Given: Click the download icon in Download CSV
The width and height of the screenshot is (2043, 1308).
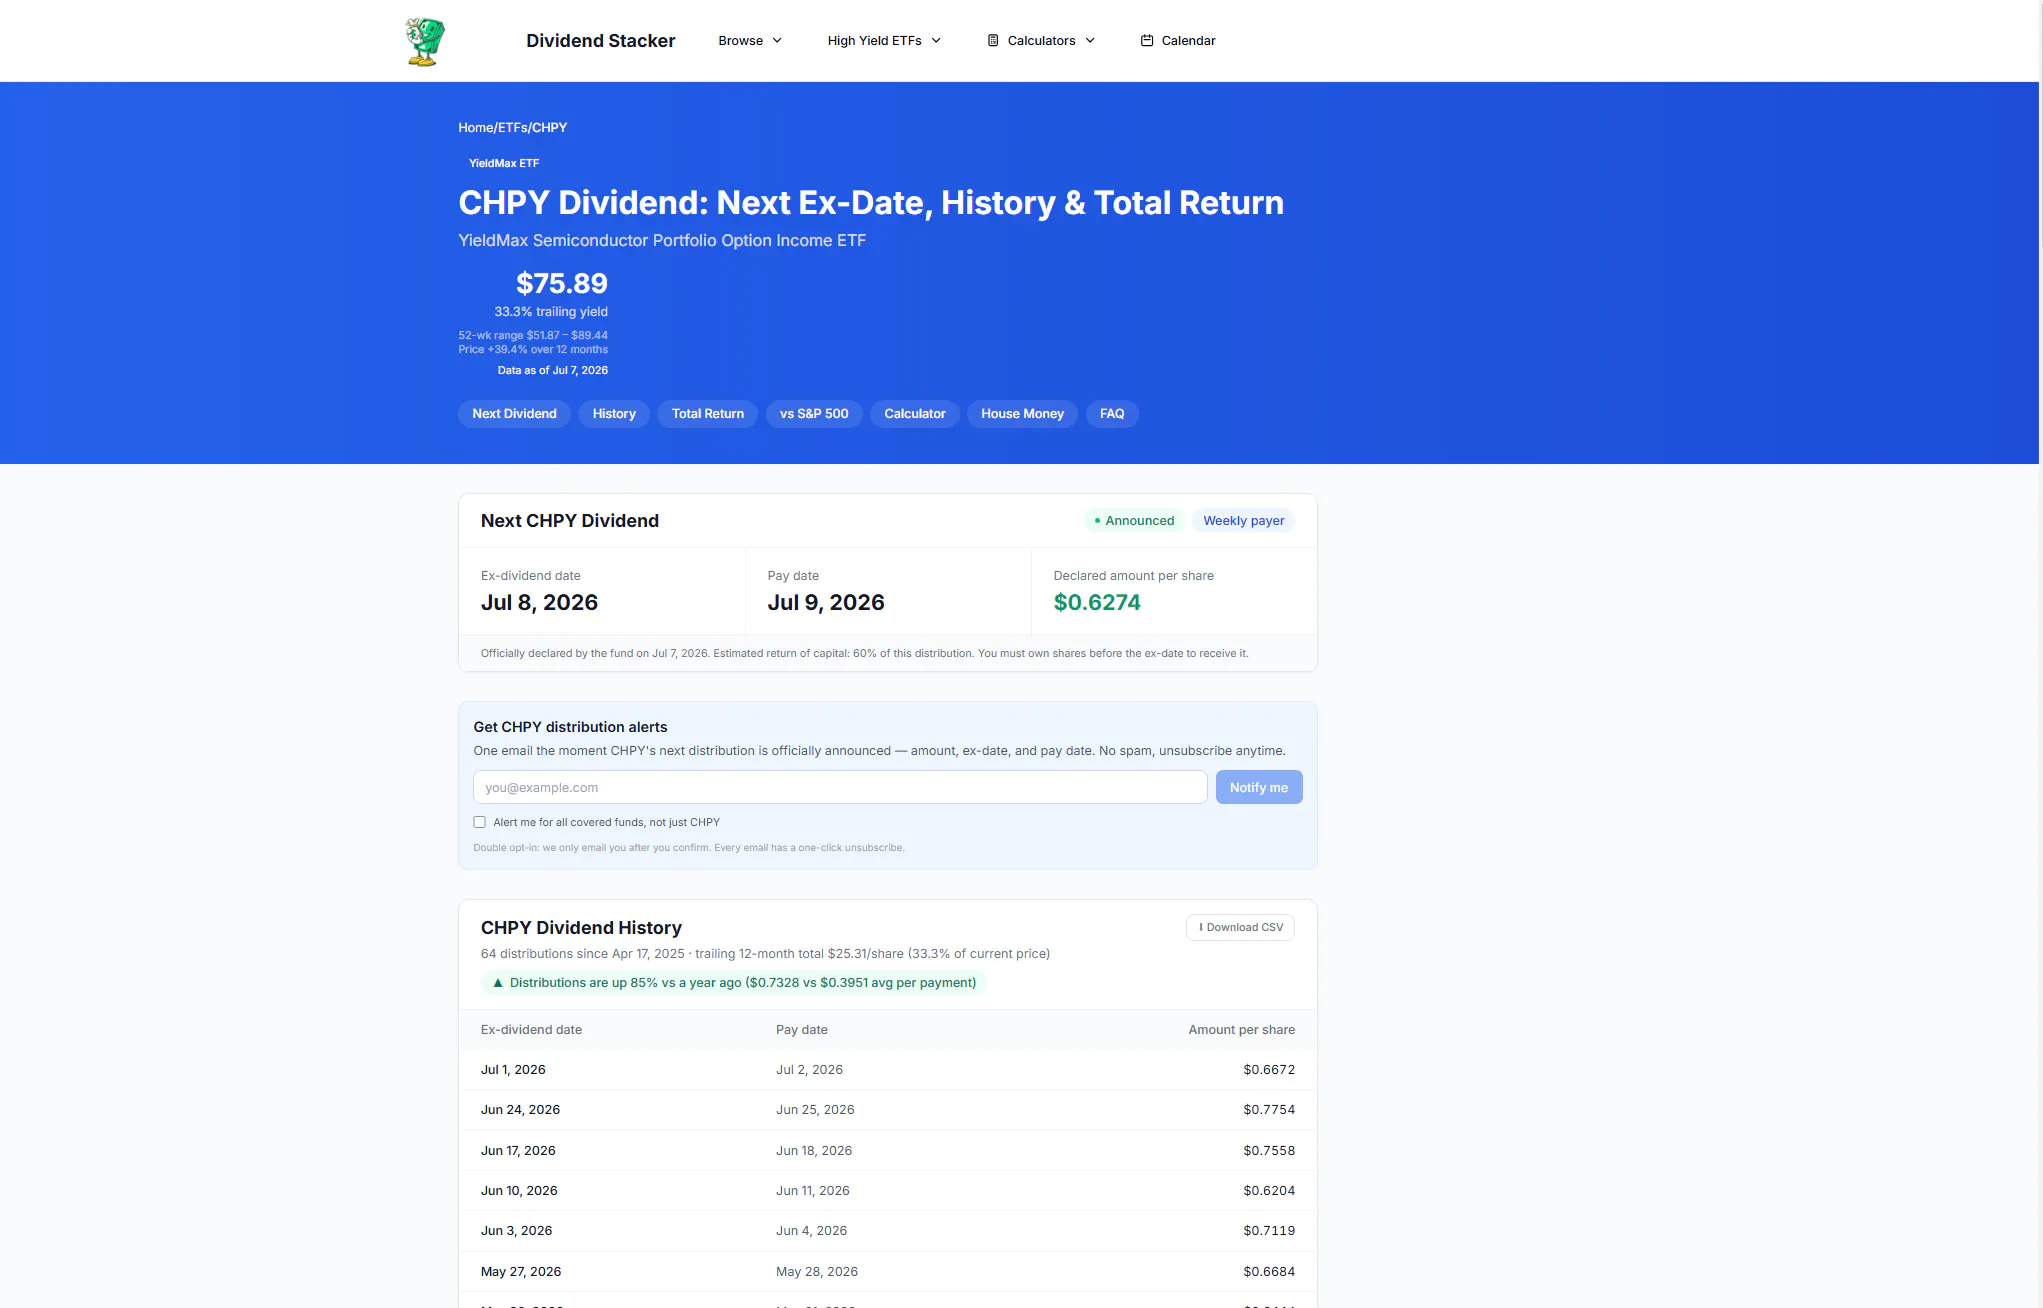Looking at the screenshot, I should tap(1201, 928).
